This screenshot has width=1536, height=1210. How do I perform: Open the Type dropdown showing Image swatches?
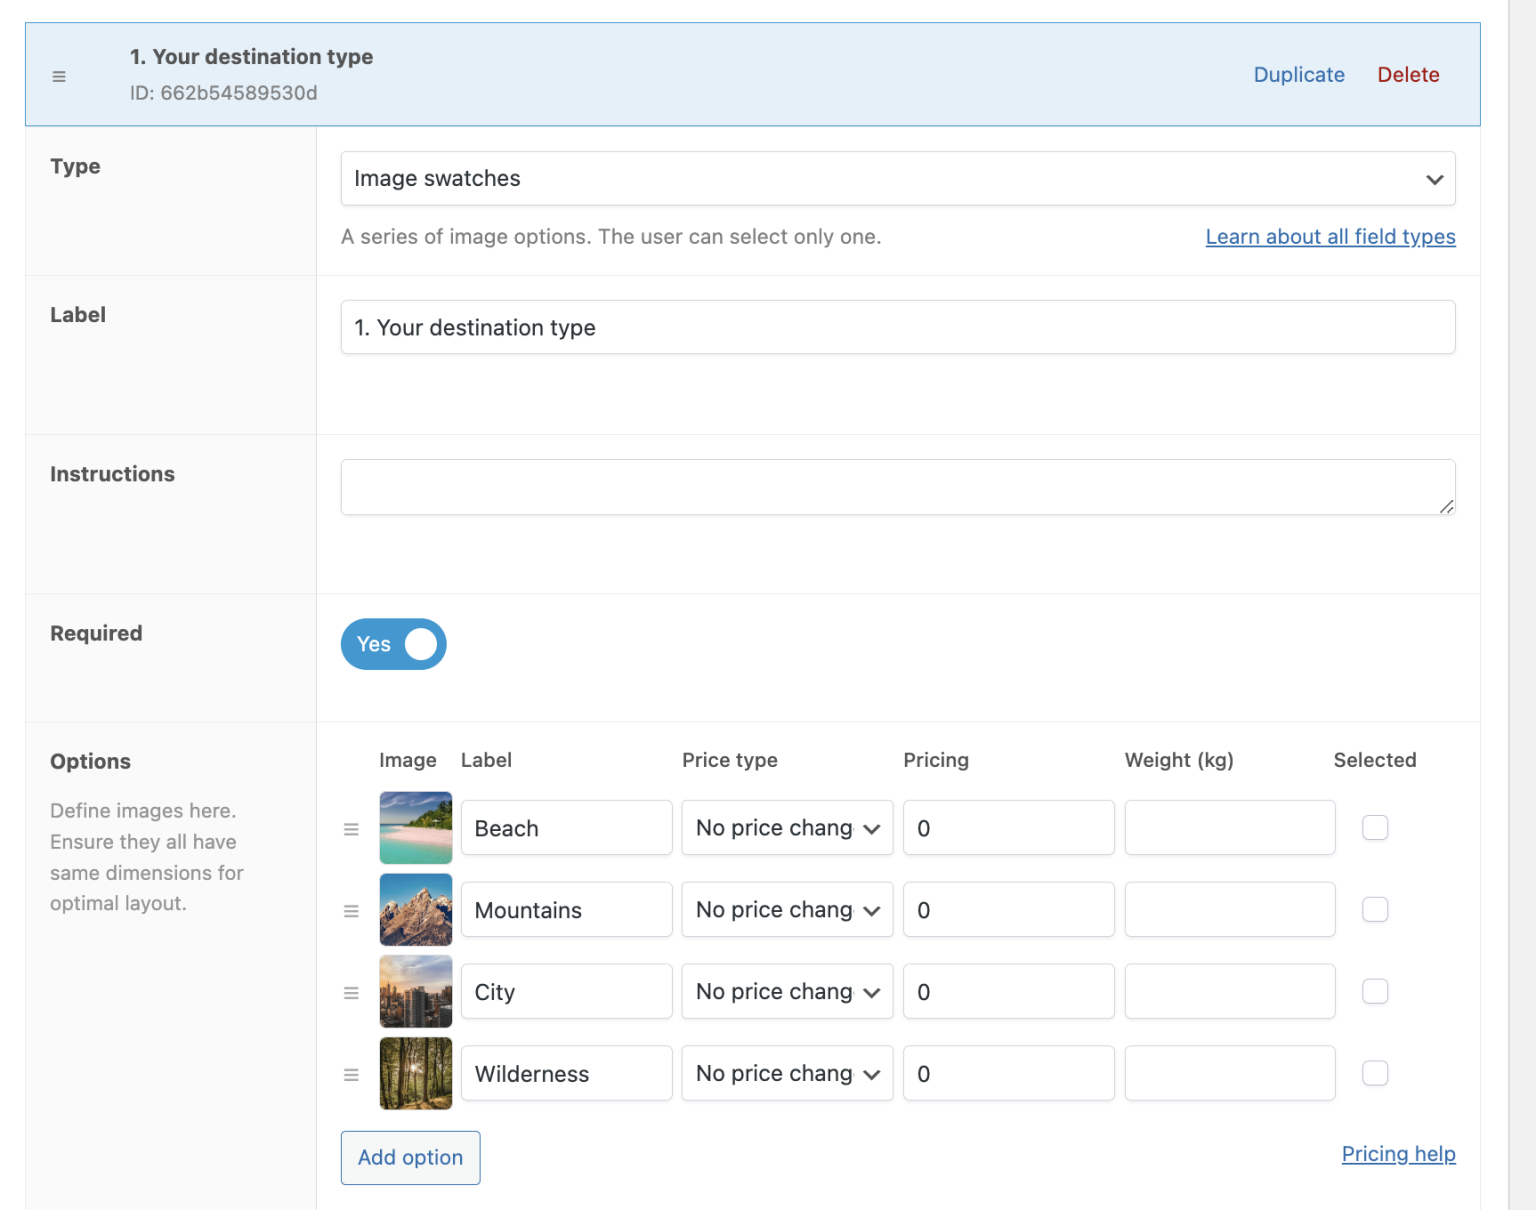coord(897,178)
